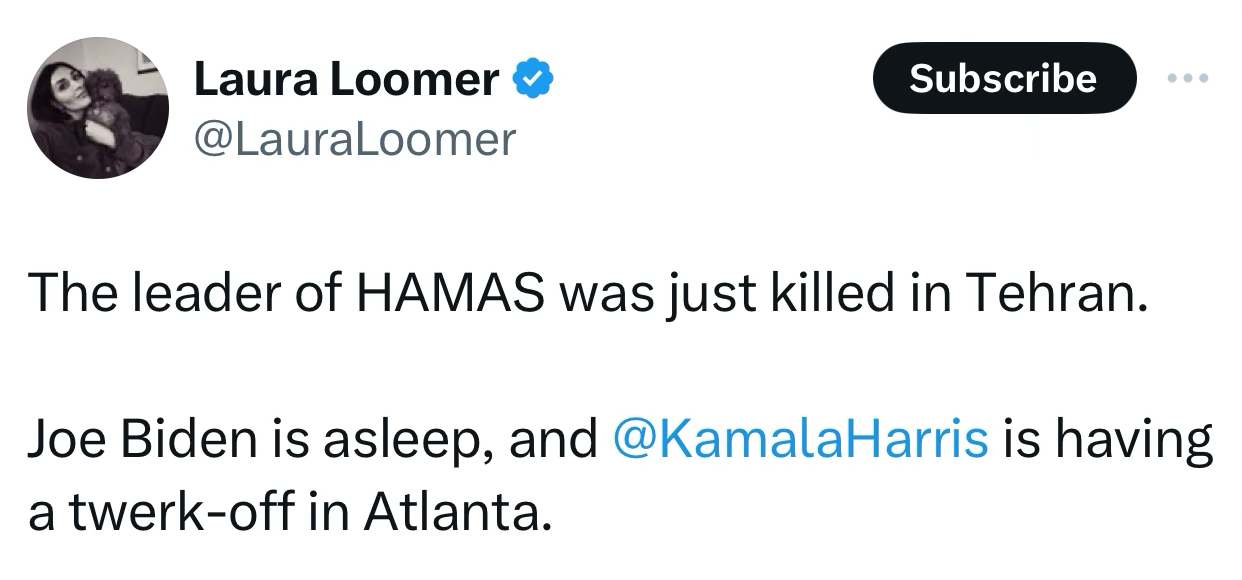1242x580 pixels.
Task: Click the name Joe Biden in the tweet
Action: coord(135,439)
